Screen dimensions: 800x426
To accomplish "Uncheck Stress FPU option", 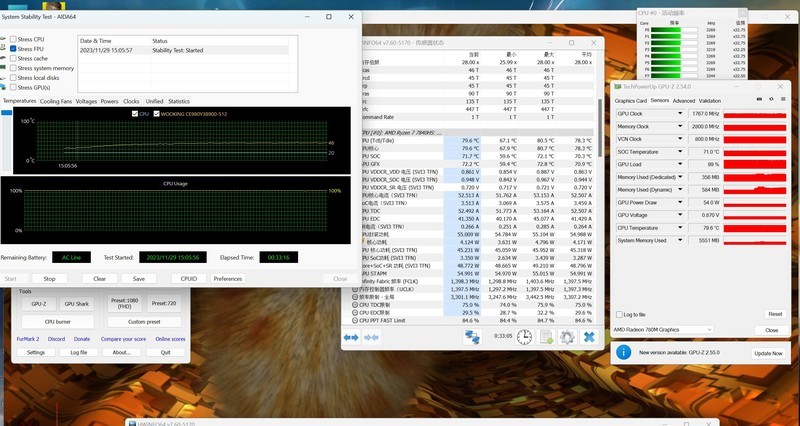I will [13, 48].
